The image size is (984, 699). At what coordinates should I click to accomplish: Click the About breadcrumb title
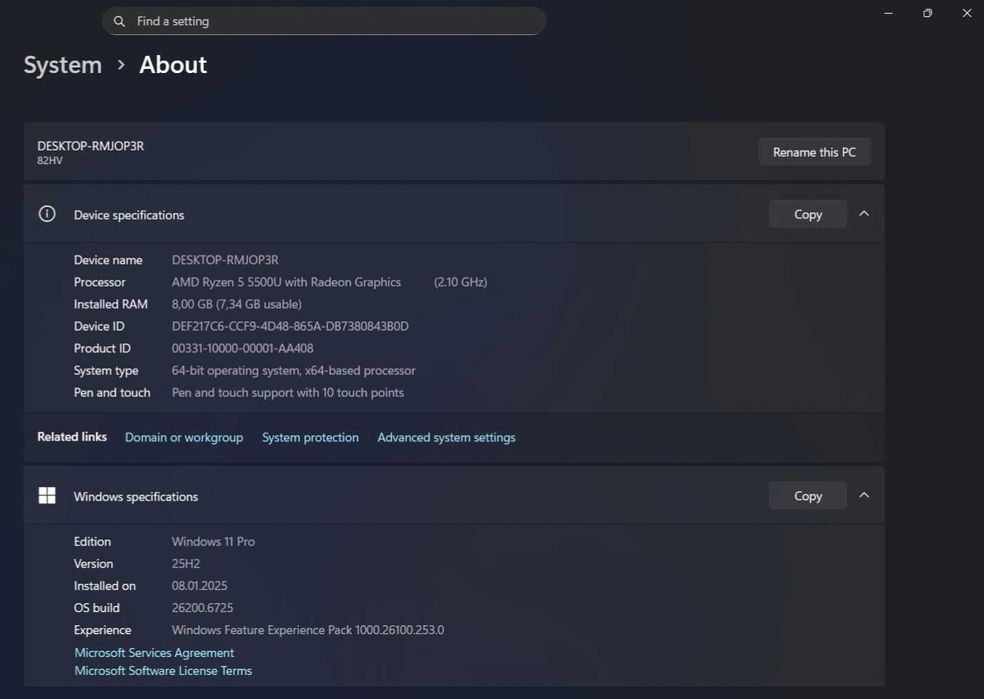coord(173,65)
